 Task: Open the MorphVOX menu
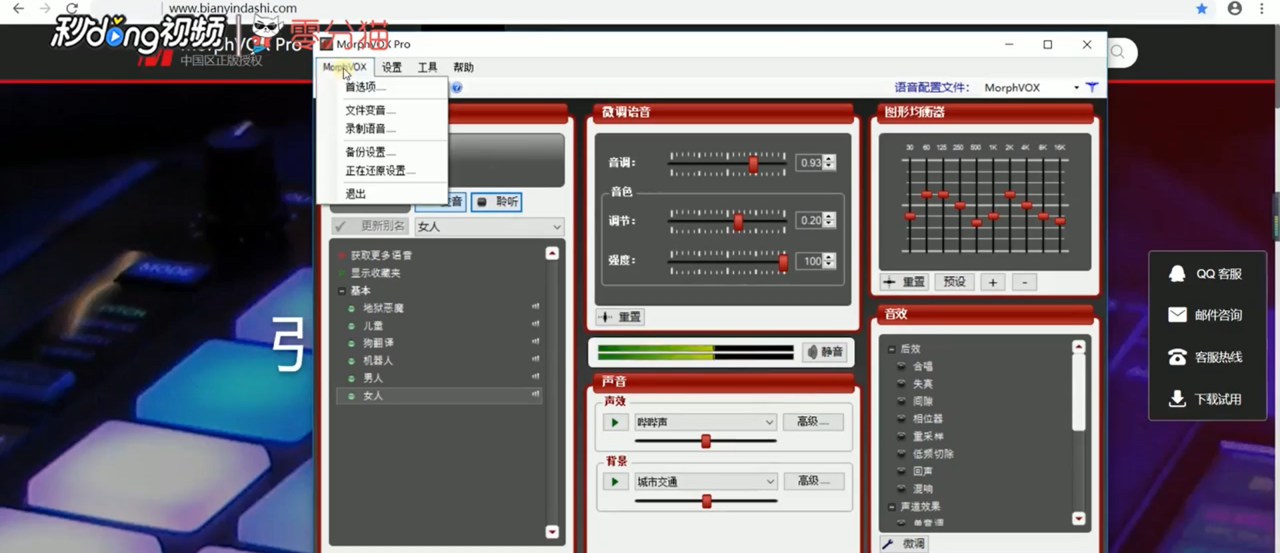(x=344, y=67)
